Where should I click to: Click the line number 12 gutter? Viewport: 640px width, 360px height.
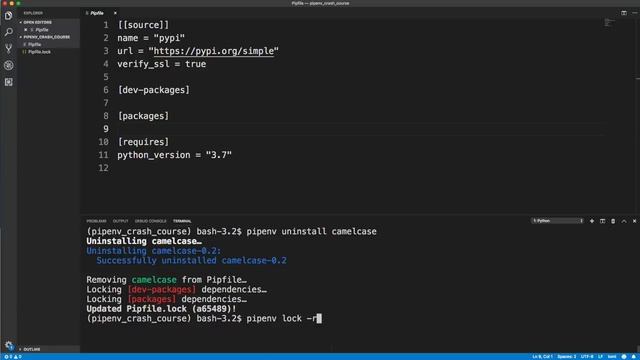pos(103,168)
